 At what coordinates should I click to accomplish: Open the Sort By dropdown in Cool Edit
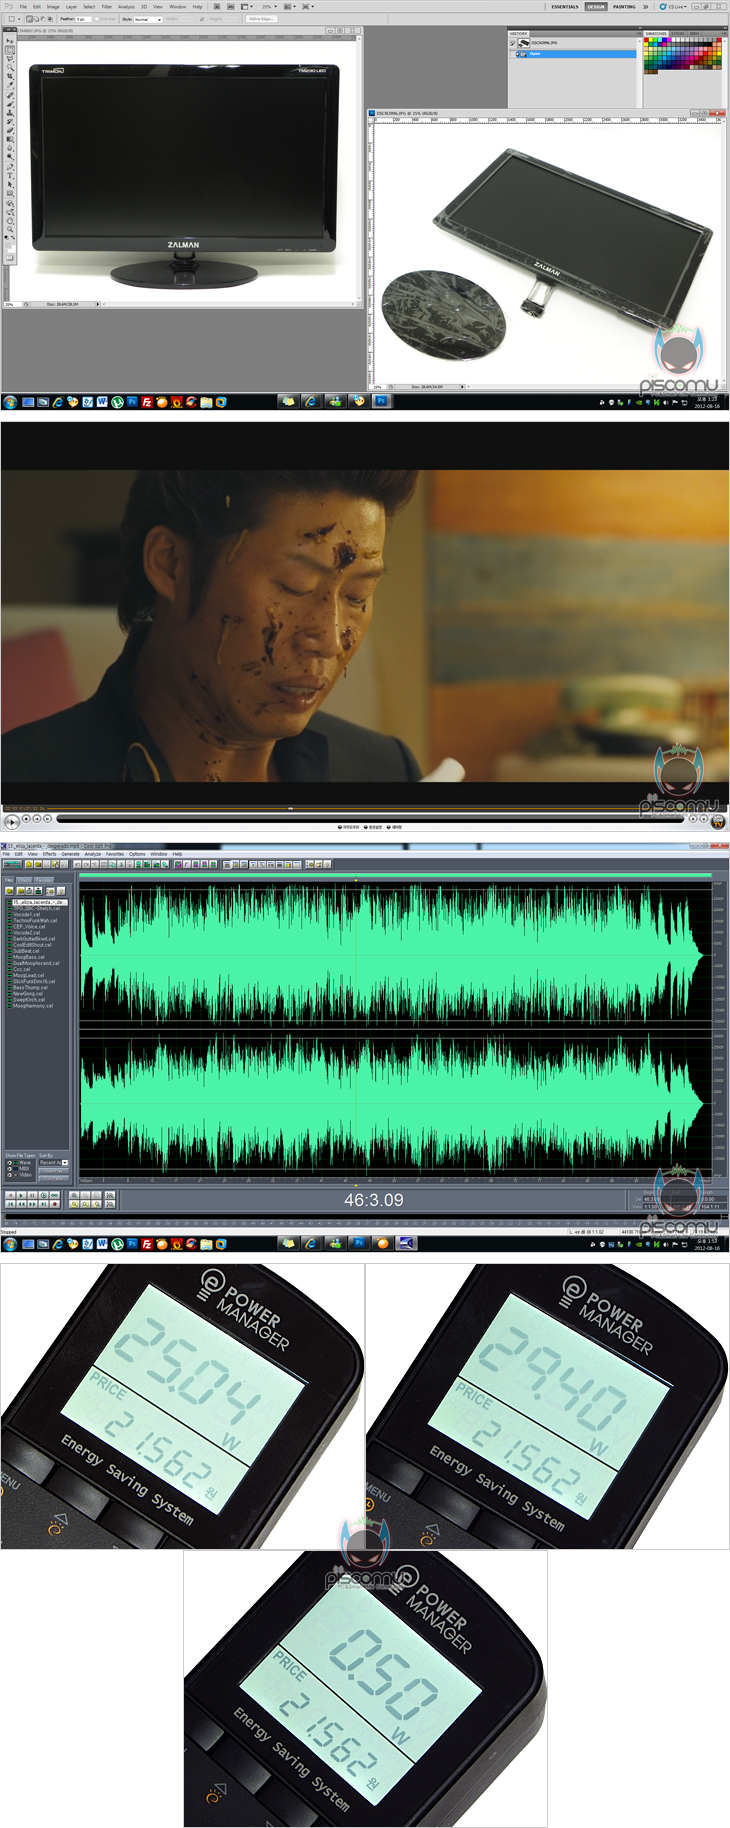coord(53,1162)
